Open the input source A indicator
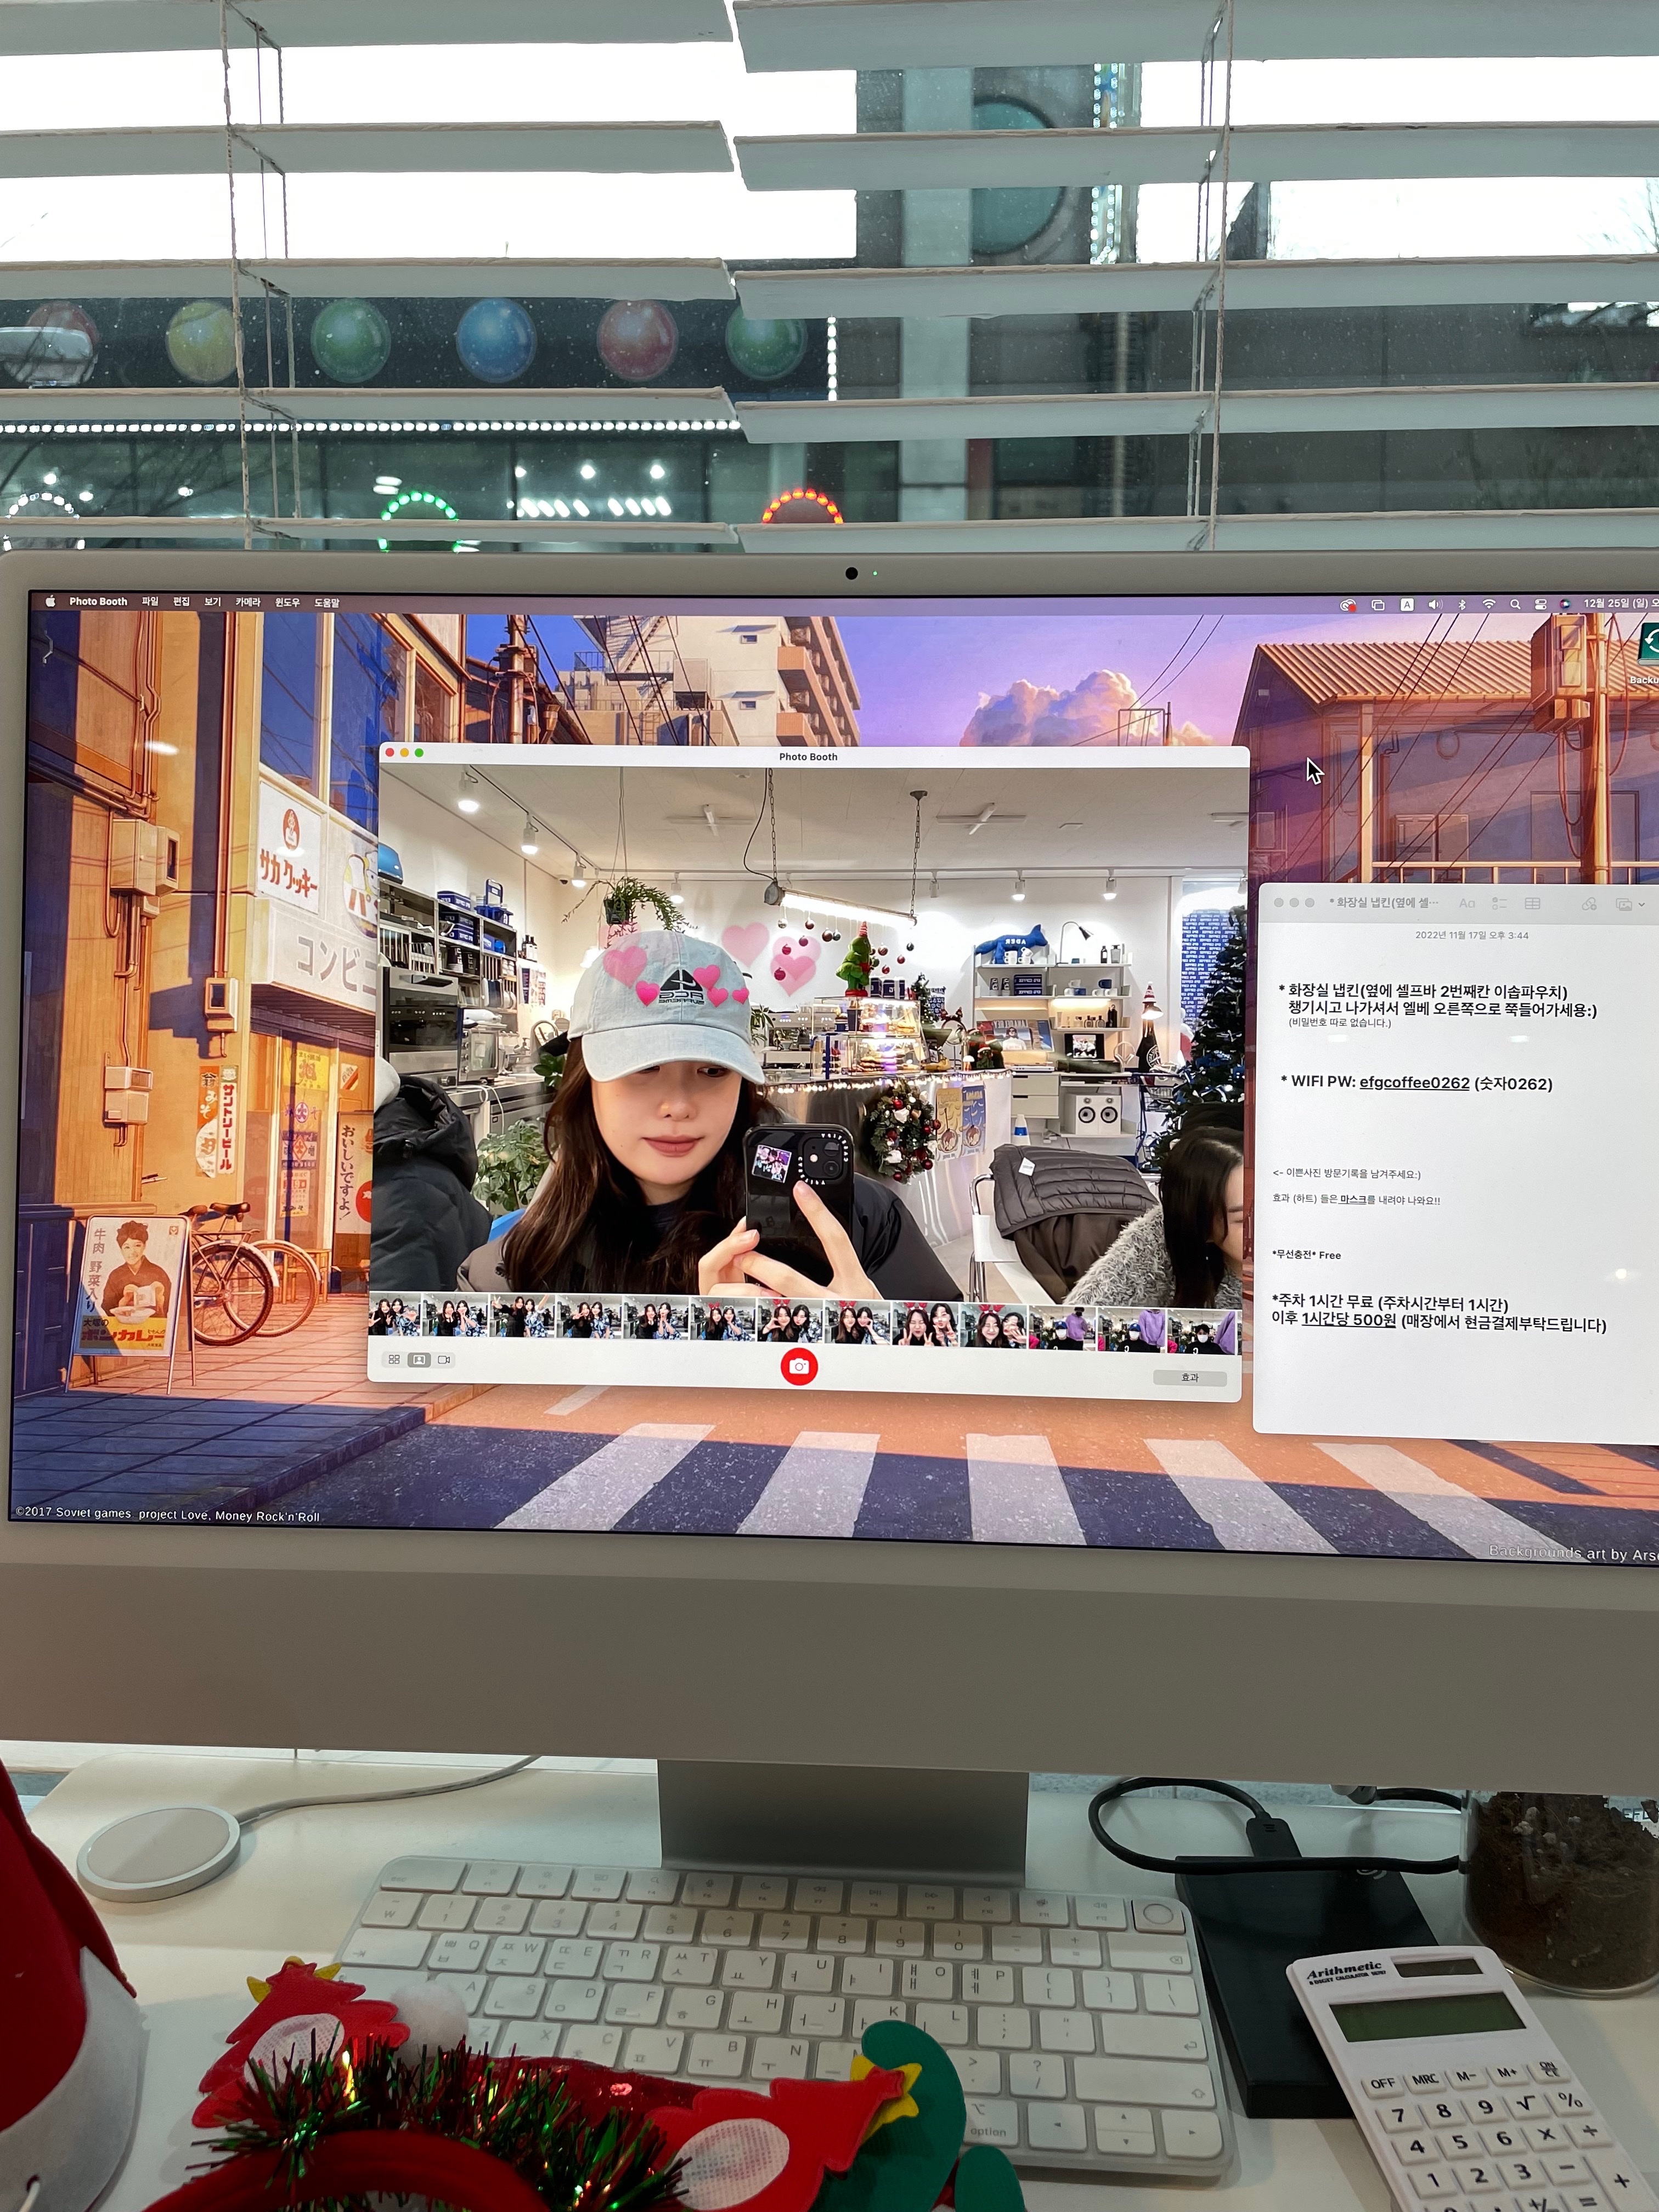The height and width of the screenshot is (2212, 1659). pos(1407,604)
